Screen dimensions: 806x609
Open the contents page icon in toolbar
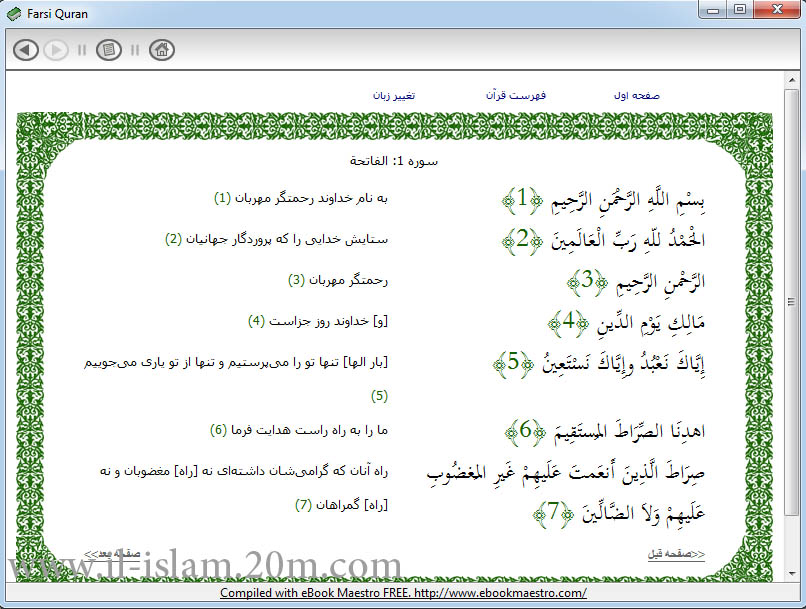pyautogui.click(x=108, y=50)
